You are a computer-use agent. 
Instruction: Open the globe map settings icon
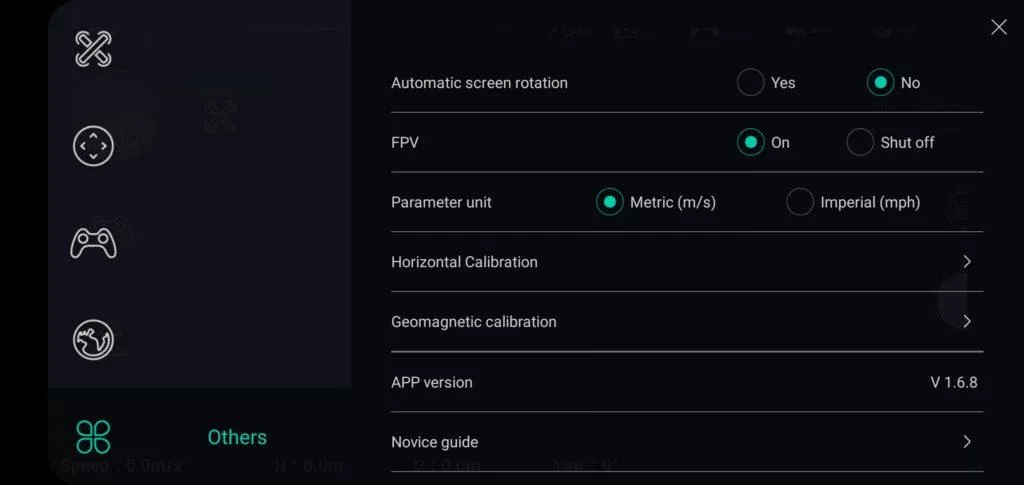coord(93,340)
